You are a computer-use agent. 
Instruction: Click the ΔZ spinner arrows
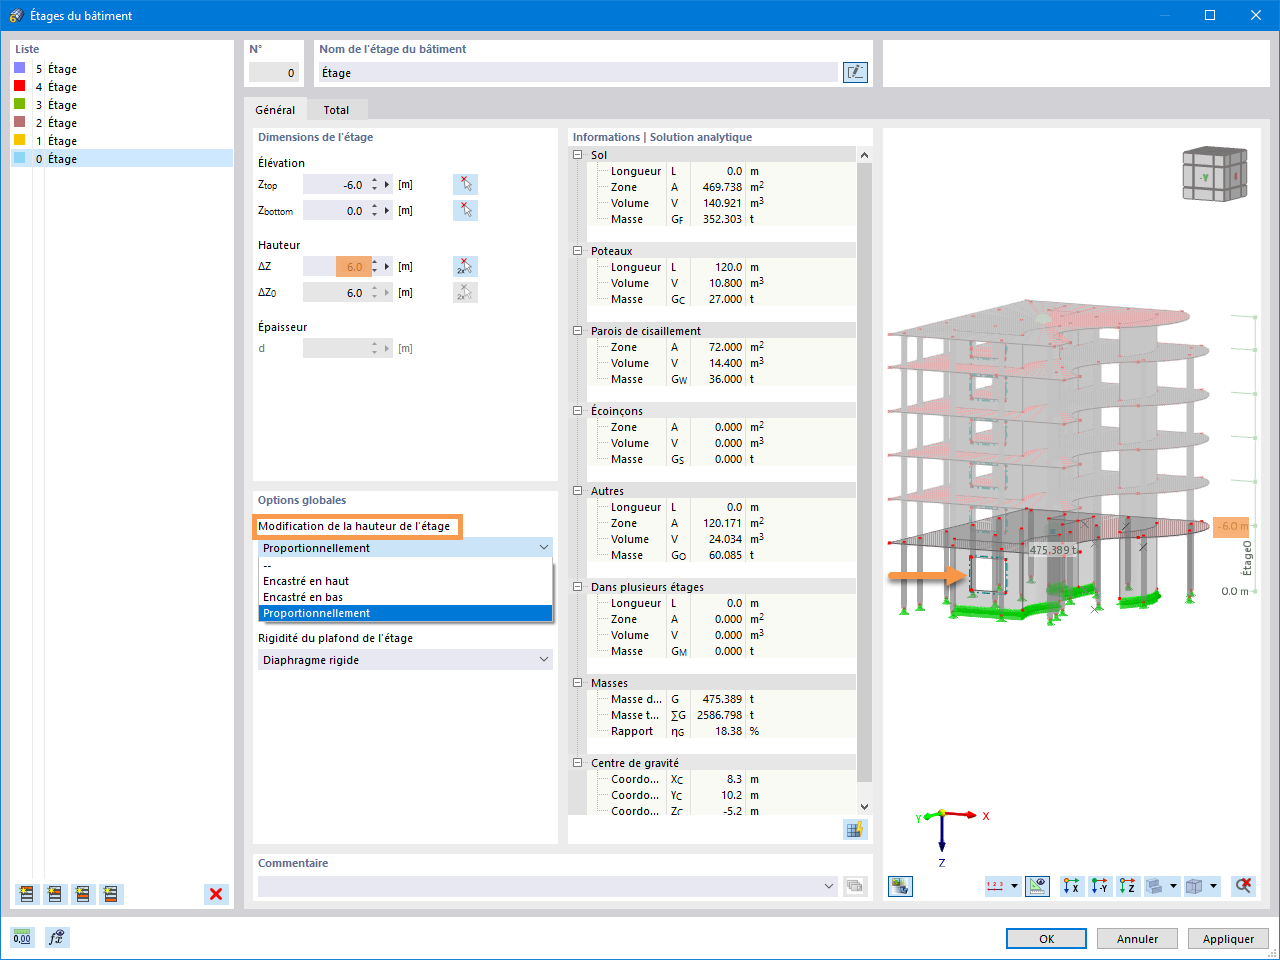(x=375, y=266)
